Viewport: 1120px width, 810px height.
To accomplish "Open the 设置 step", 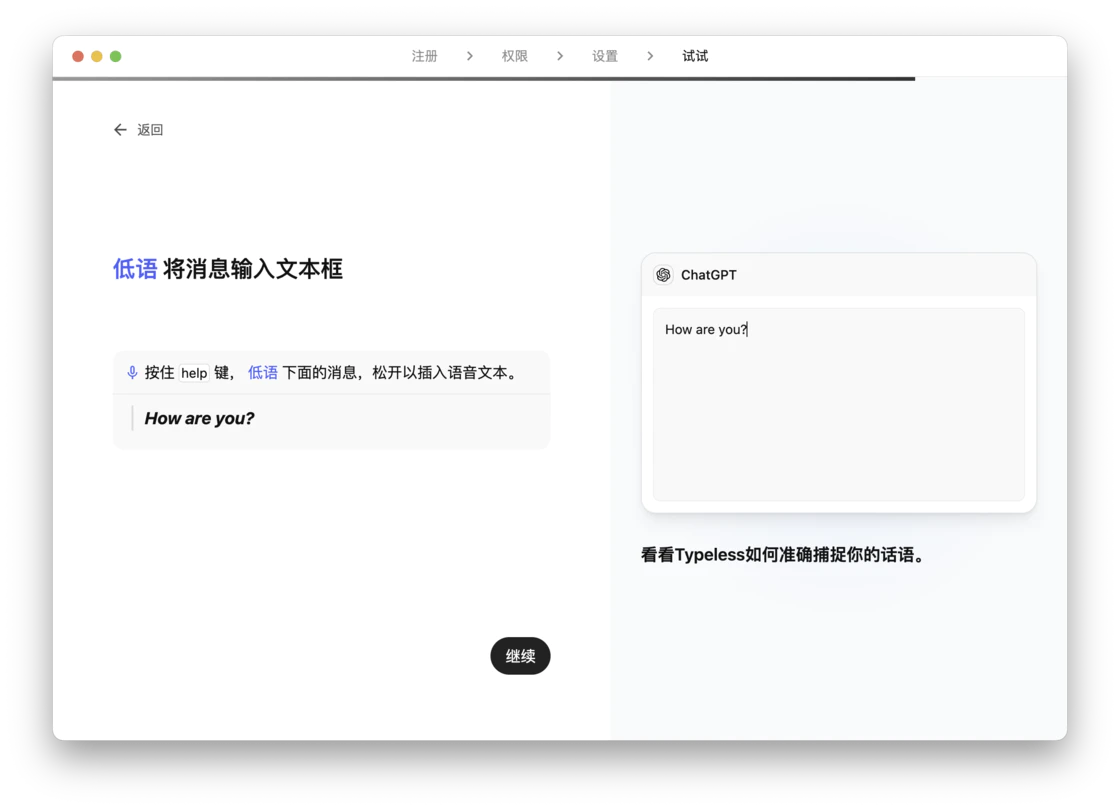I will (x=605, y=56).
